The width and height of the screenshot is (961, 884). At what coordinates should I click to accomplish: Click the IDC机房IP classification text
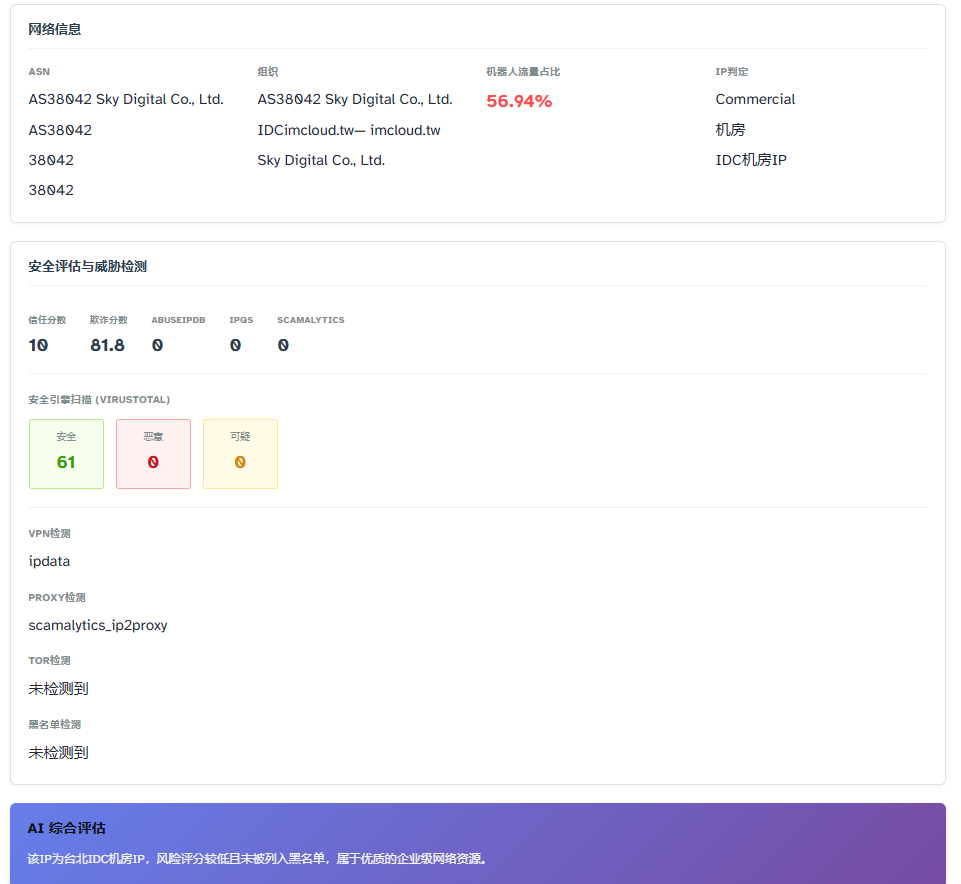[751, 160]
